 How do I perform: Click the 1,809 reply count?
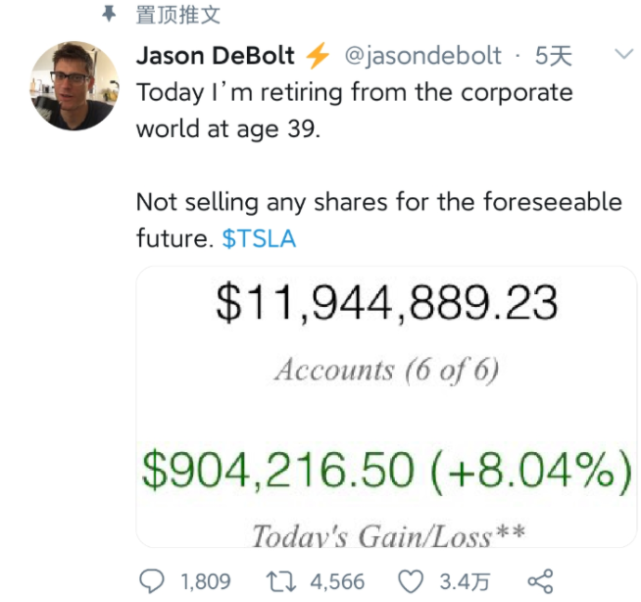click(204, 581)
